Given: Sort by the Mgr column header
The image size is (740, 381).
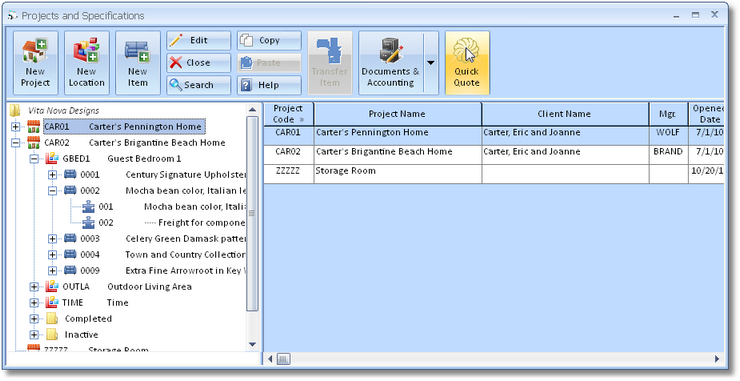Looking at the screenshot, I should point(668,114).
